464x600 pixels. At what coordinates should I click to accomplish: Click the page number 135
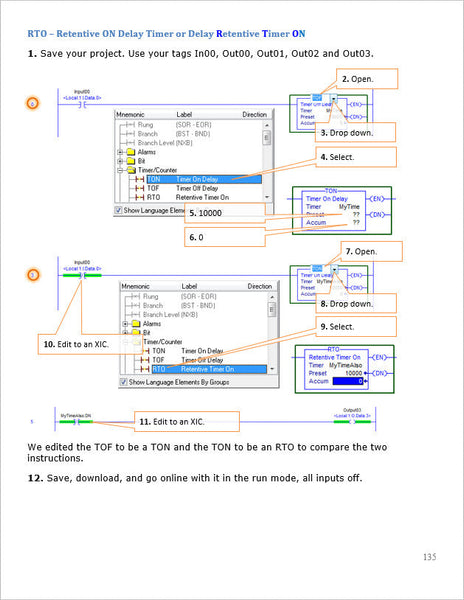[430, 557]
